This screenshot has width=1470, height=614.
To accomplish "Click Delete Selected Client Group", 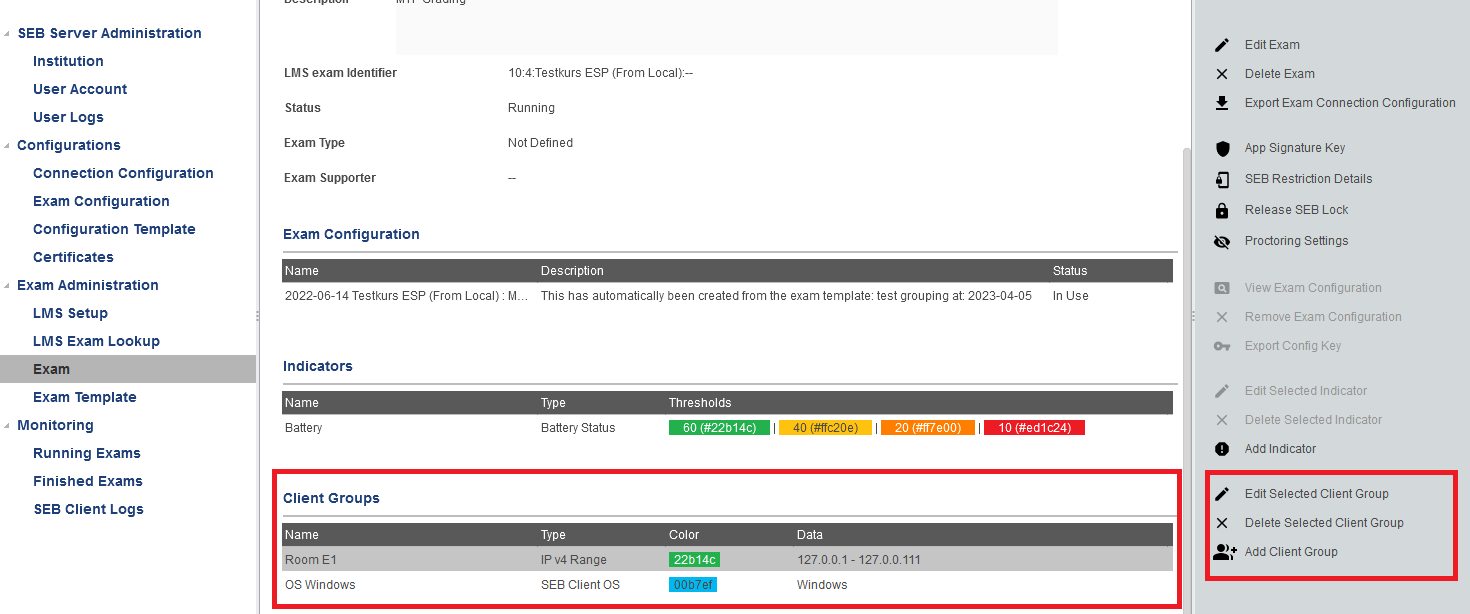I will [x=1323, y=523].
